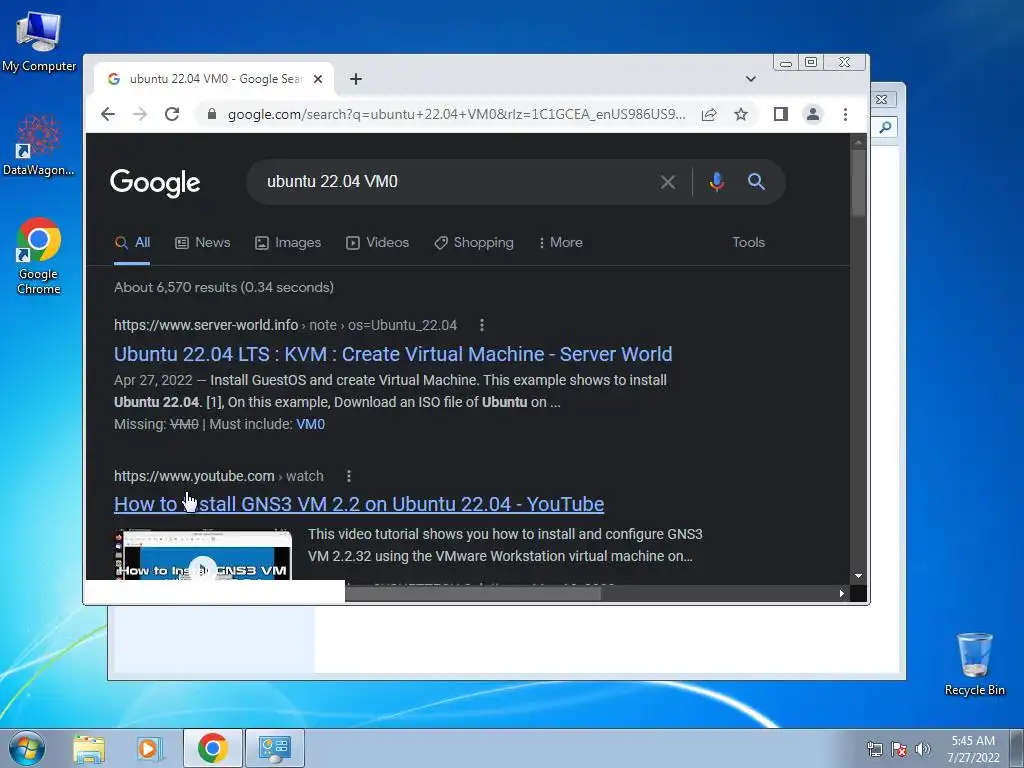Open the Action Center flag icon
The width and height of the screenshot is (1024, 768).
899,749
